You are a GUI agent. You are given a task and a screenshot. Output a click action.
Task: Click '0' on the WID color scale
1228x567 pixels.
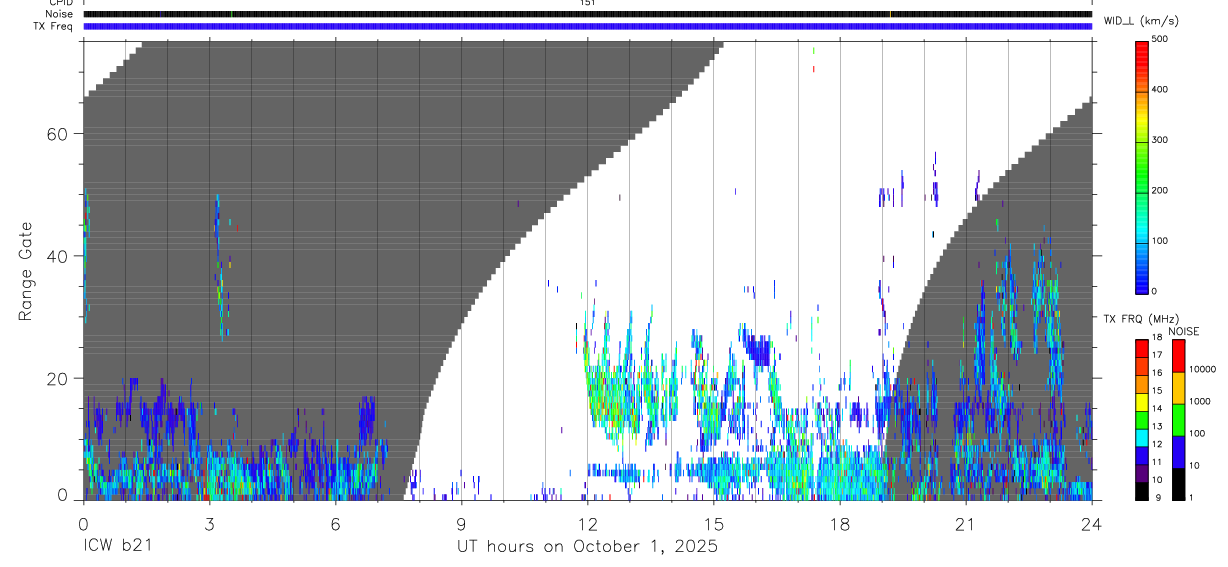pyautogui.click(x=1155, y=291)
